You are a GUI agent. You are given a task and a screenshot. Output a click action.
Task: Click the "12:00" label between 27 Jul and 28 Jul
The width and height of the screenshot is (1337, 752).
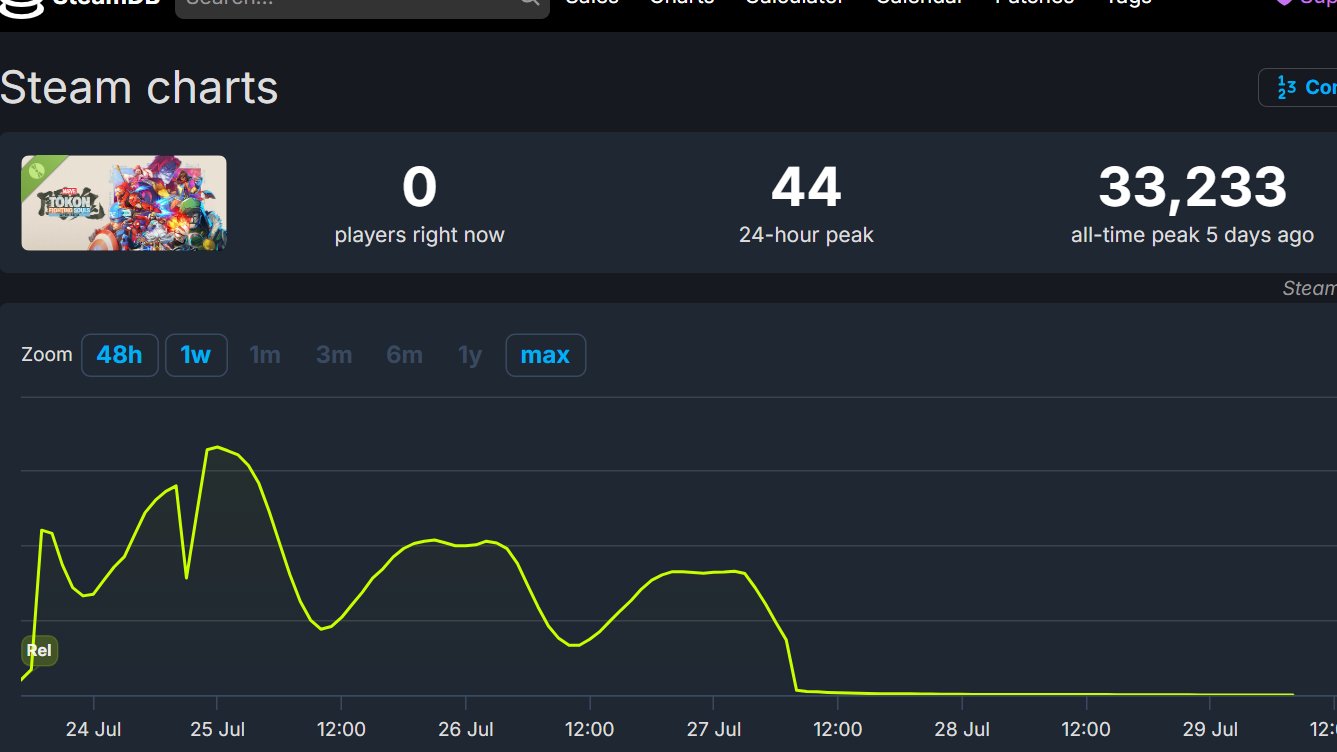837,729
